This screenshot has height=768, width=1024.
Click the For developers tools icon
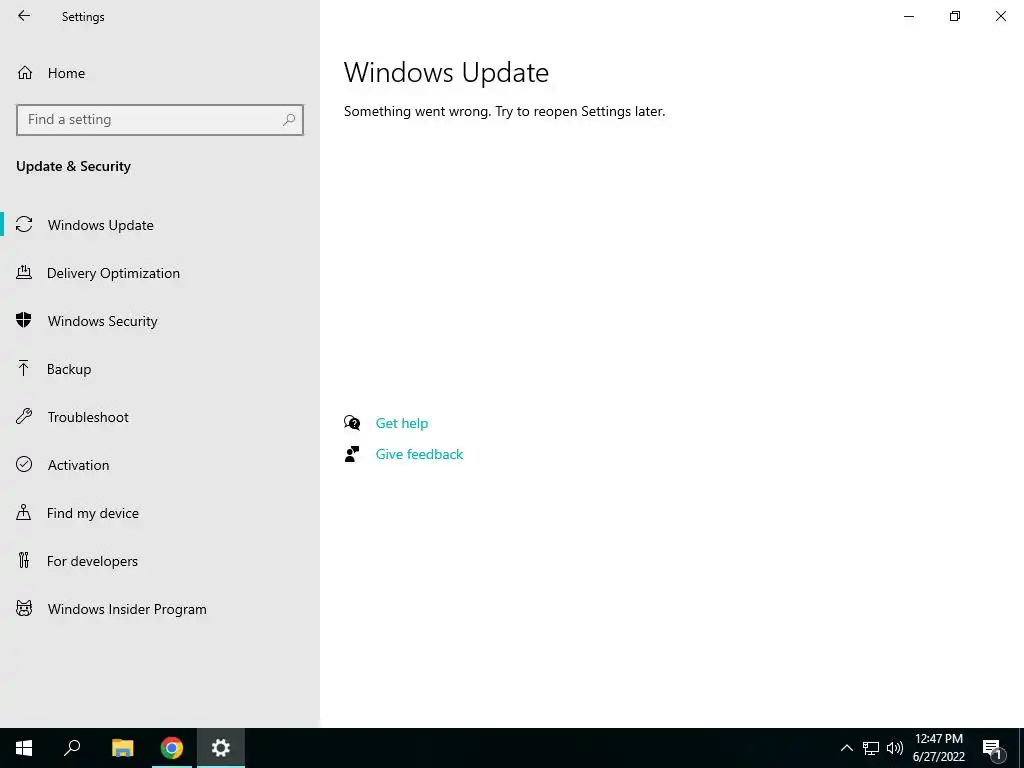click(x=24, y=560)
